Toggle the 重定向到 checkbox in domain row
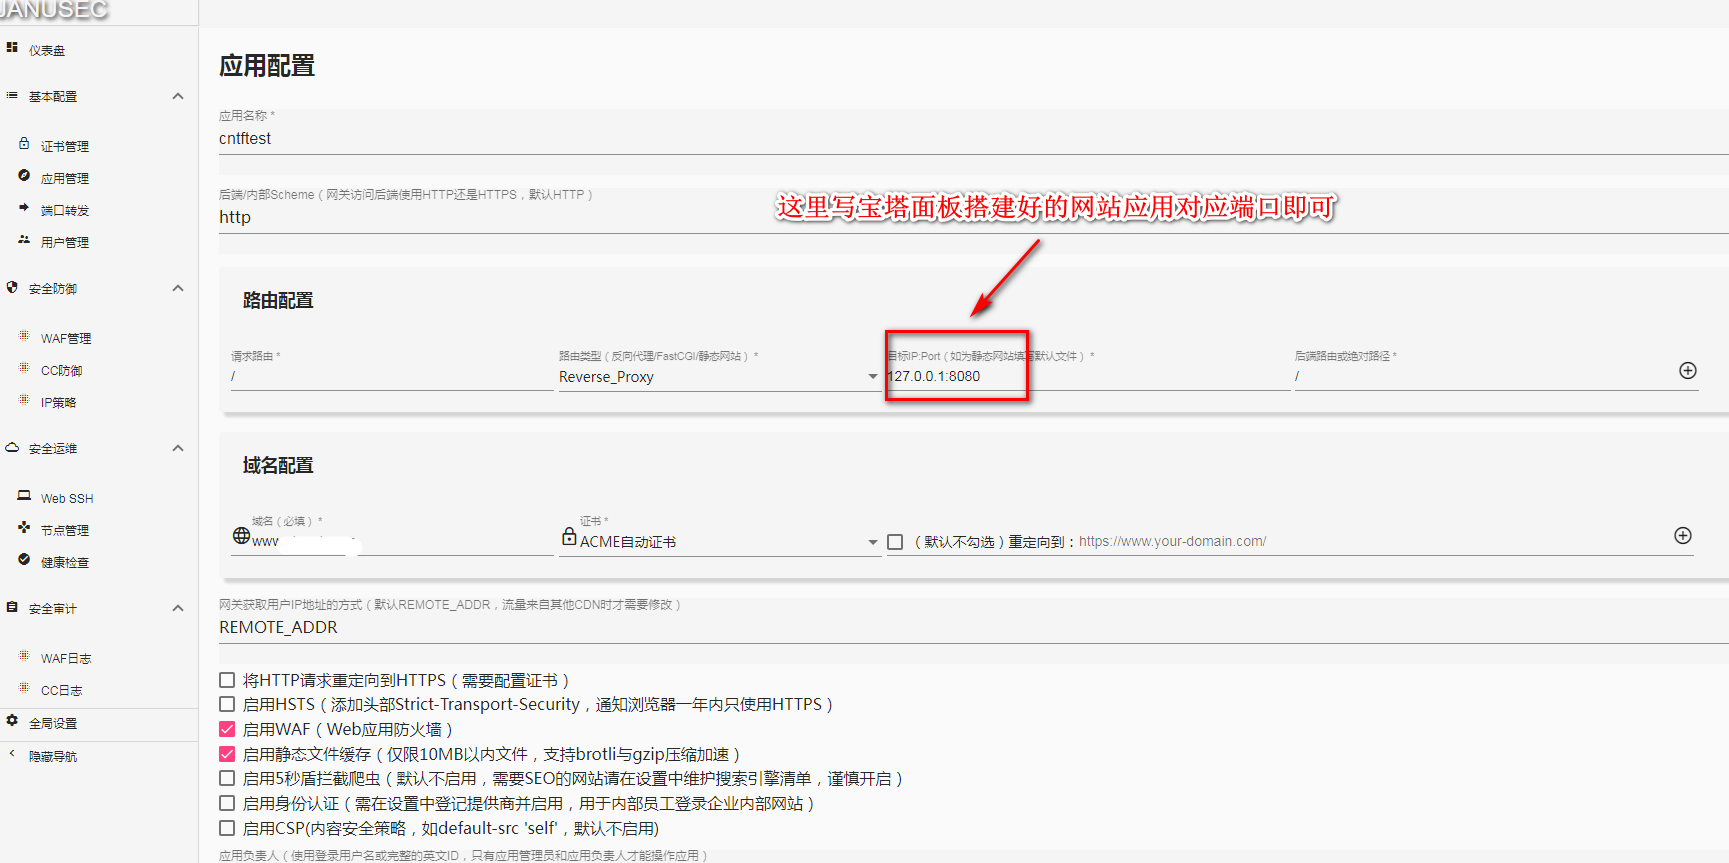 click(895, 542)
